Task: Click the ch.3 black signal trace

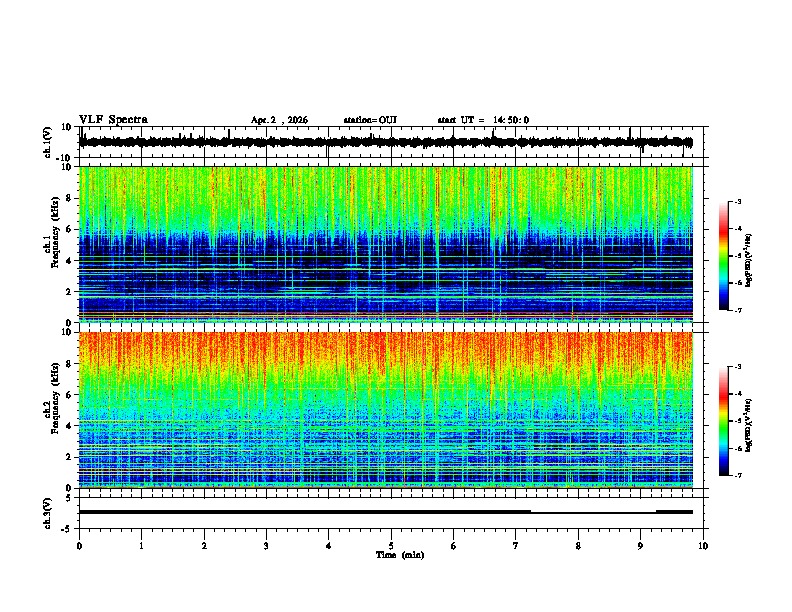Action: (x=386, y=512)
